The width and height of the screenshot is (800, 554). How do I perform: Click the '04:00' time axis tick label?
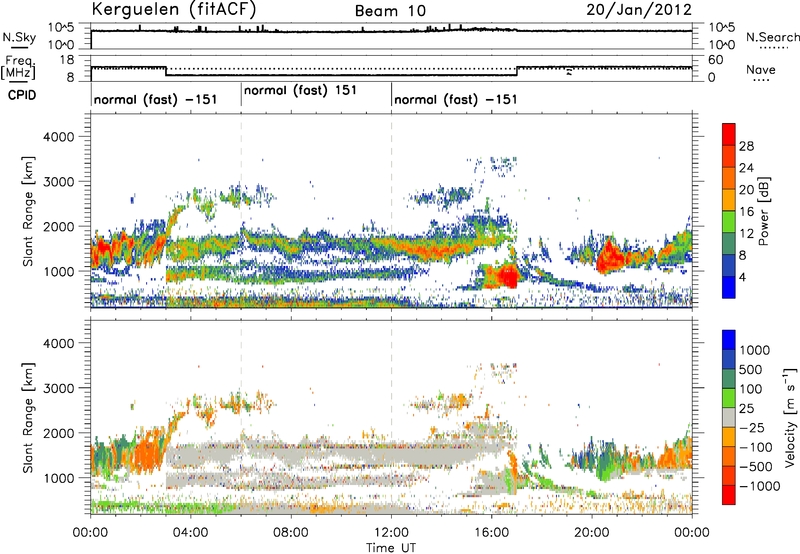(190, 533)
